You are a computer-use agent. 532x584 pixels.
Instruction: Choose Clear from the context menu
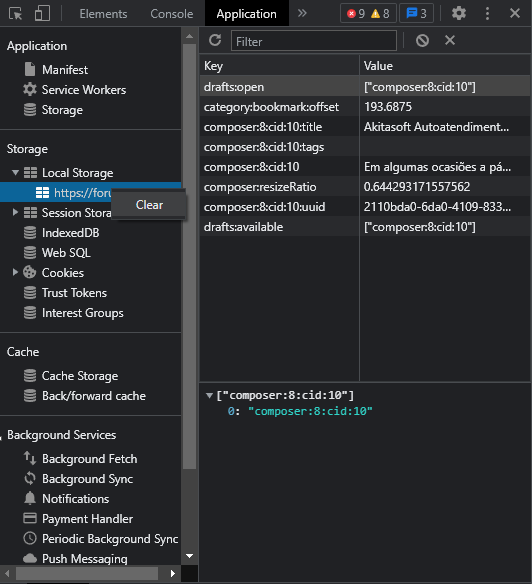click(149, 204)
